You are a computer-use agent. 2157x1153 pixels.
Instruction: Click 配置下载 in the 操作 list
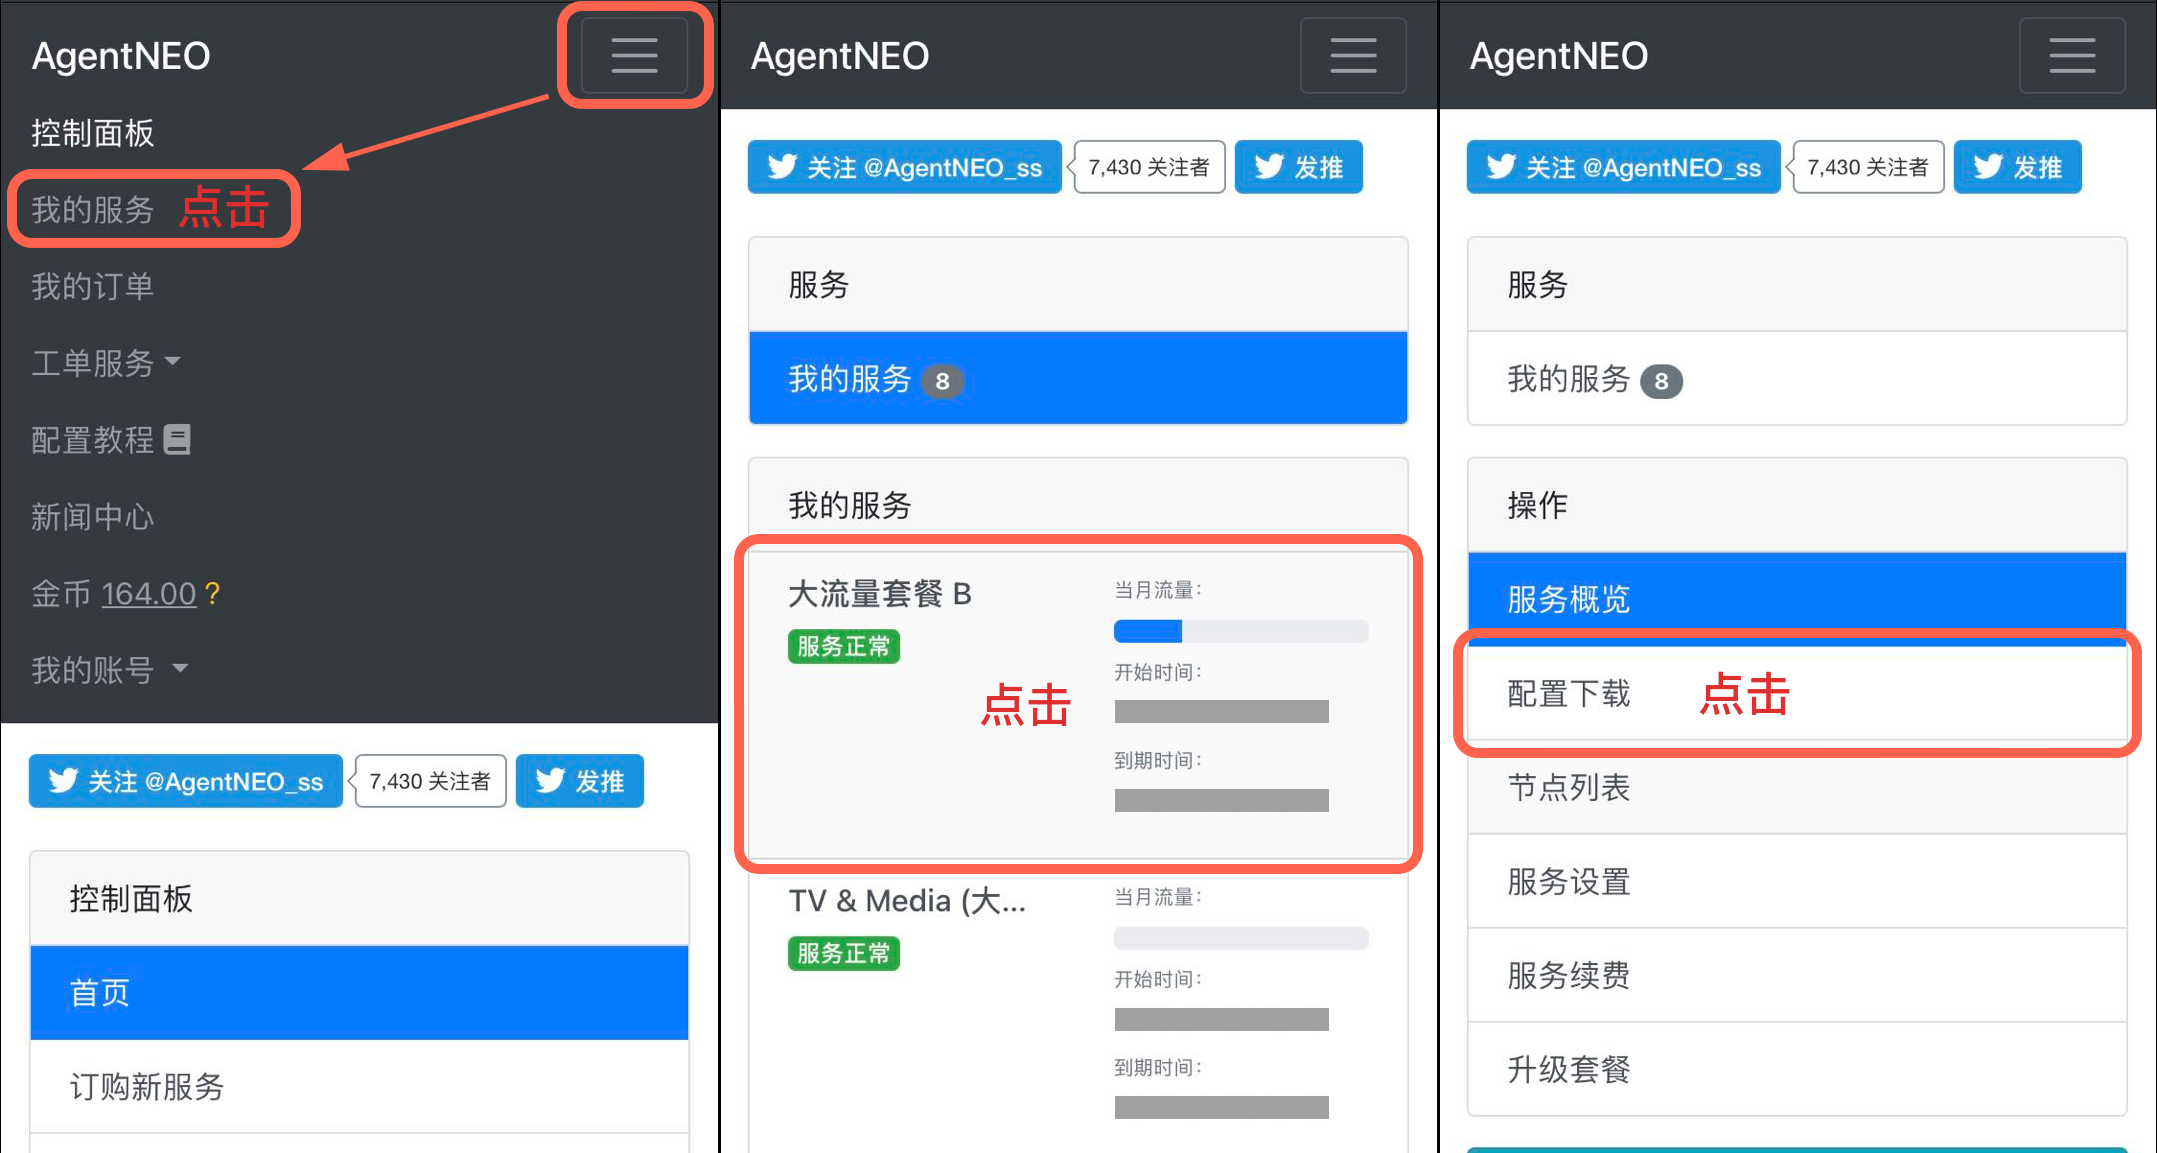click(1568, 694)
